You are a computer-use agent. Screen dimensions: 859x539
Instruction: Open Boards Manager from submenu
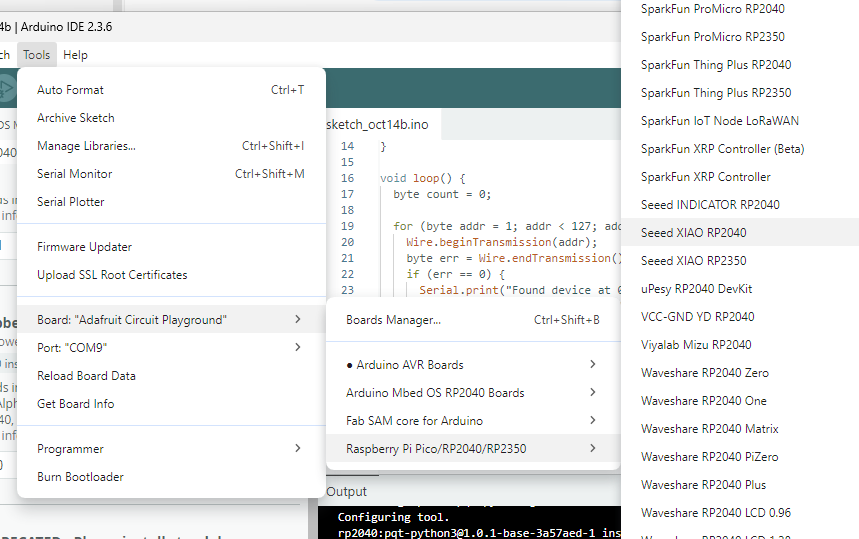(393, 321)
